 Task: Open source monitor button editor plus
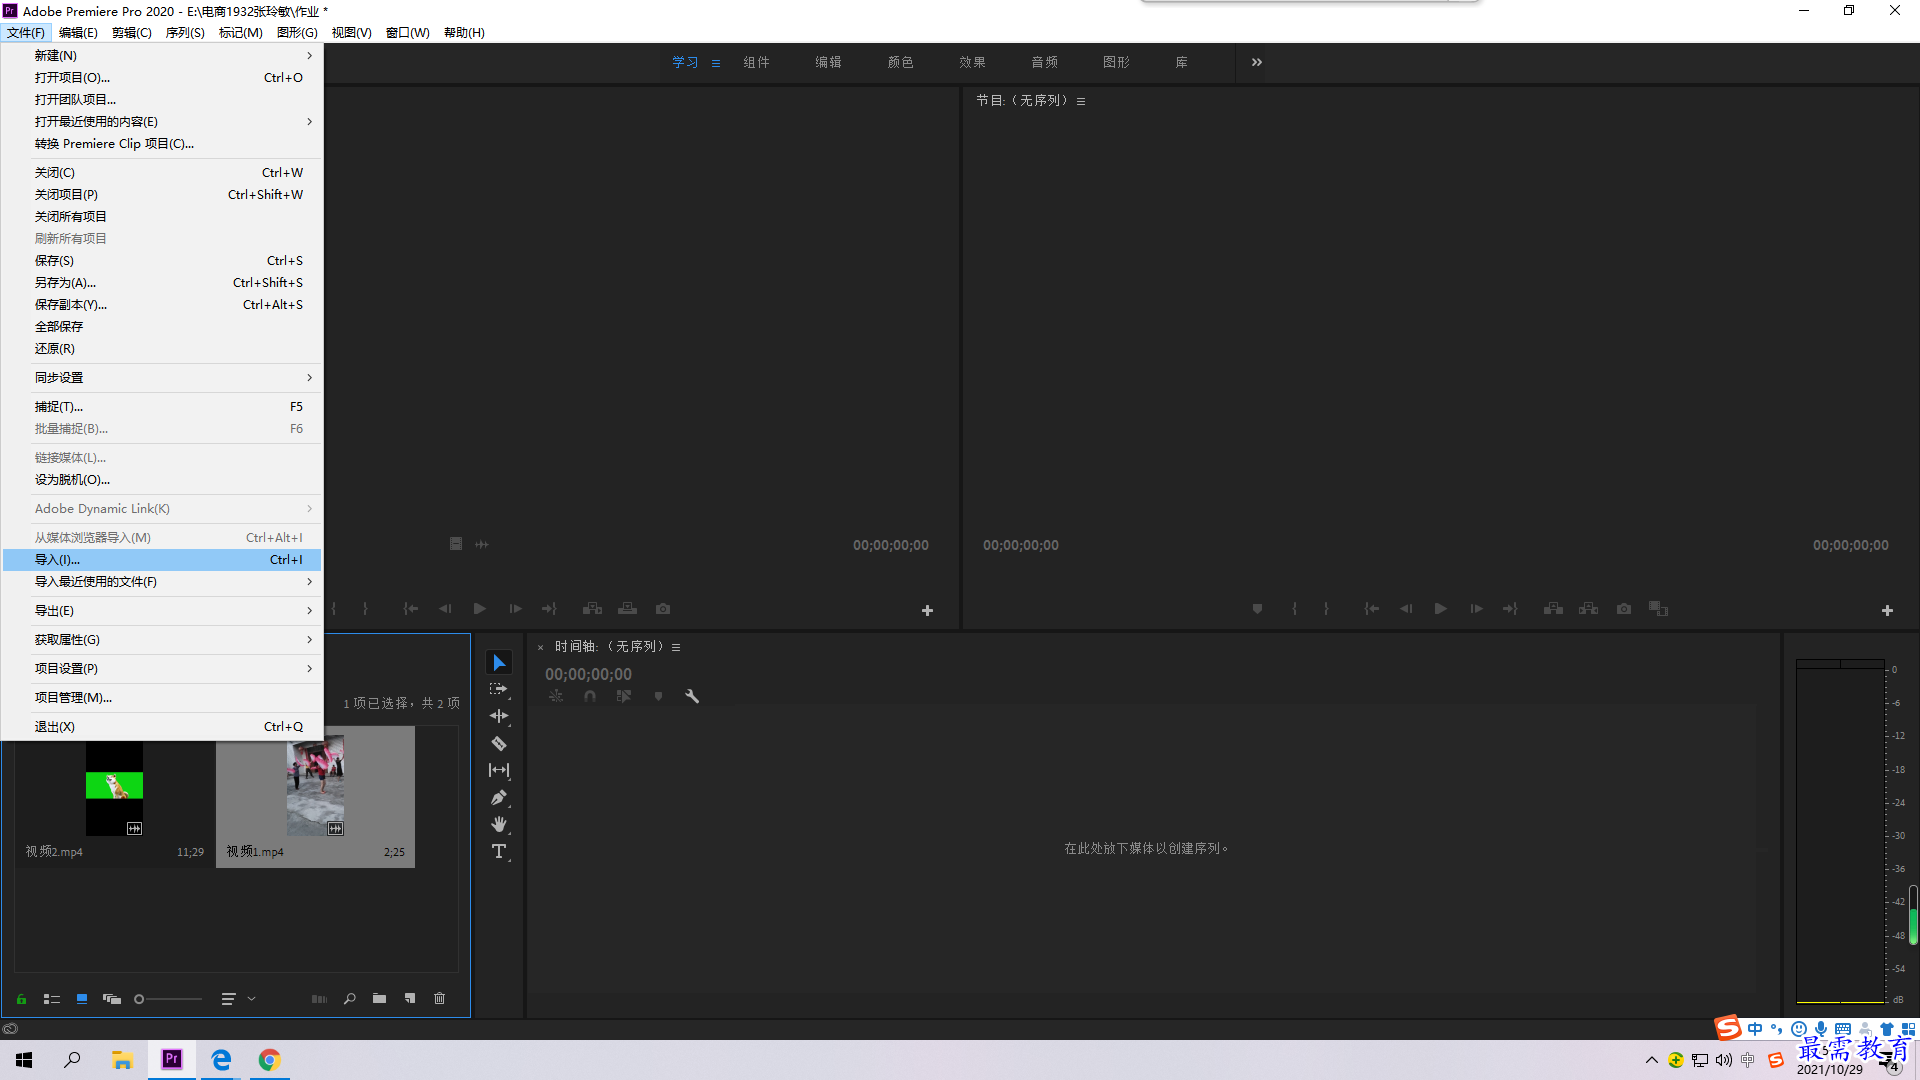tap(927, 610)
